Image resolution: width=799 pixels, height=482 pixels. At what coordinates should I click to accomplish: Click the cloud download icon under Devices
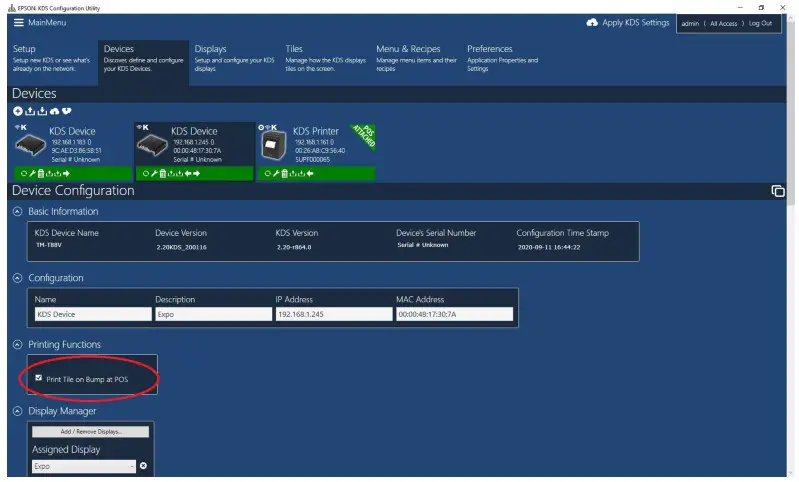click(67, 111)
